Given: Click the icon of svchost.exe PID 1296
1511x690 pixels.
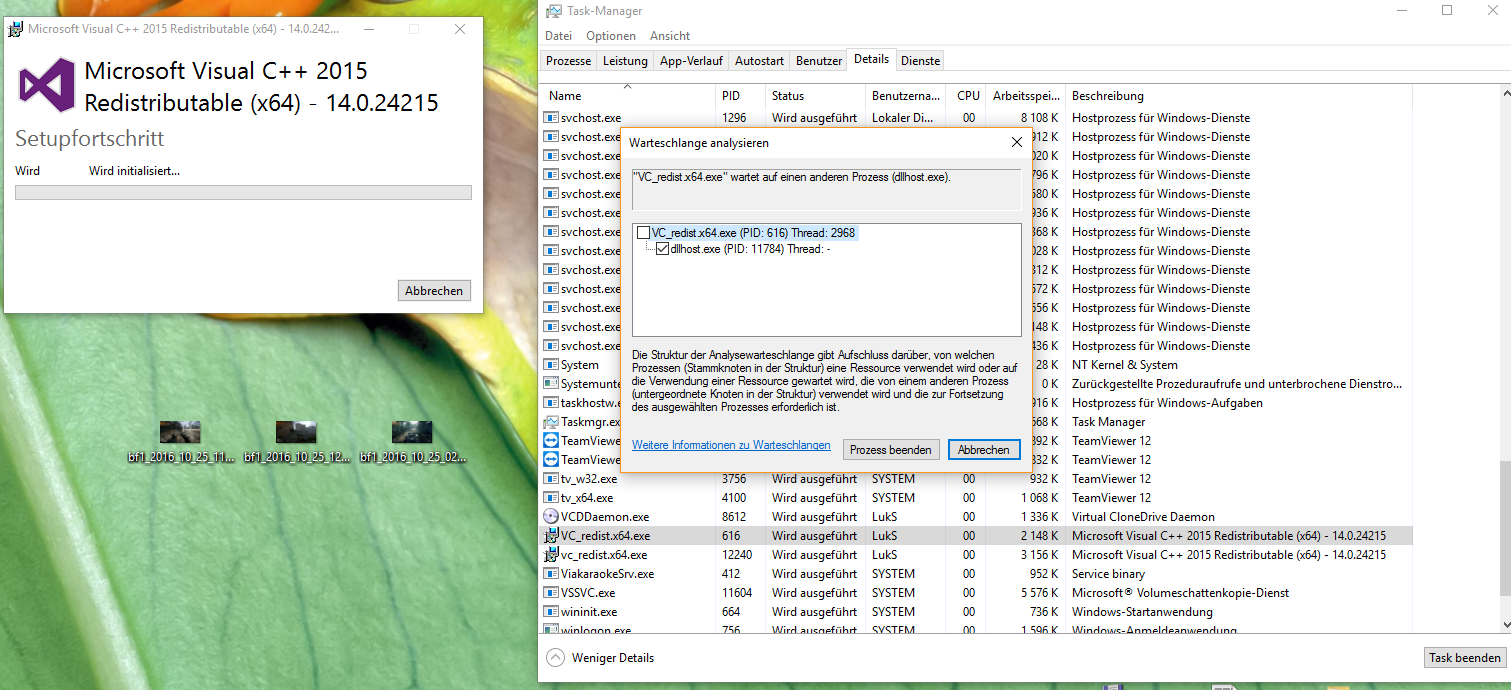Looking at the screenshot, I should coord(551,118).
